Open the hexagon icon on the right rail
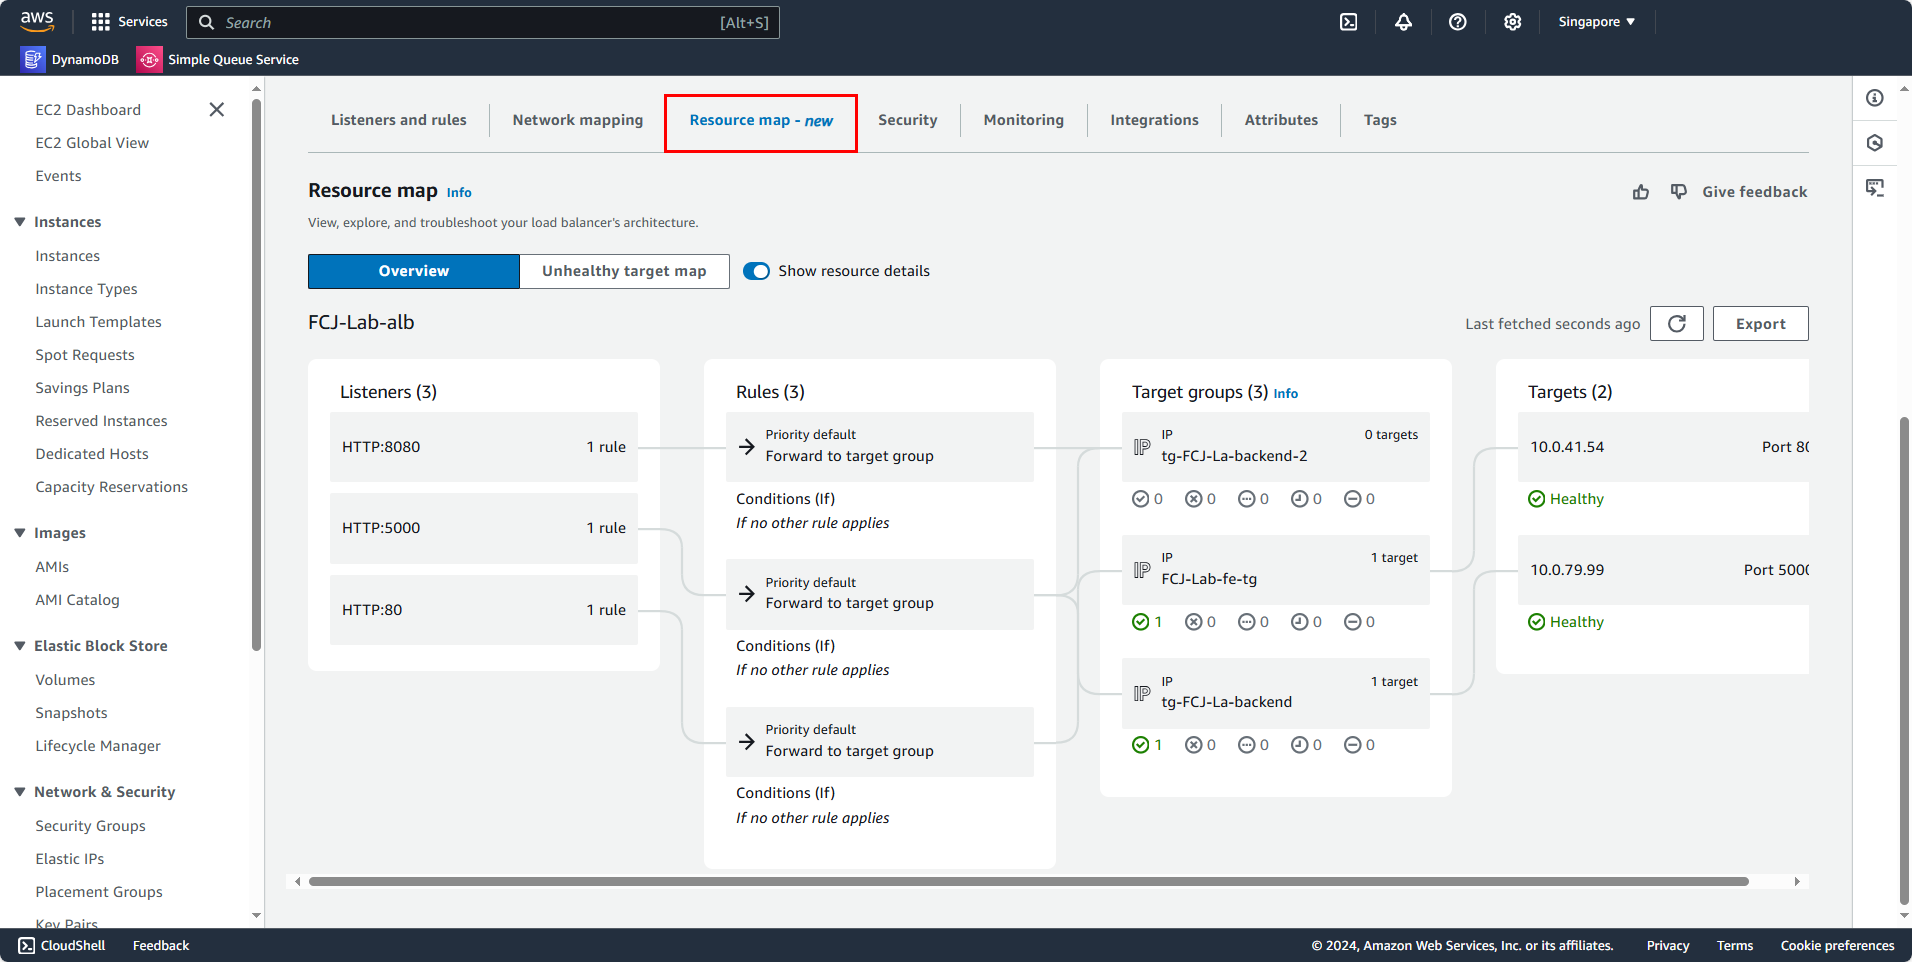Image resolution: width=1912 pixels, height=962 pixels. [1875, 143]
